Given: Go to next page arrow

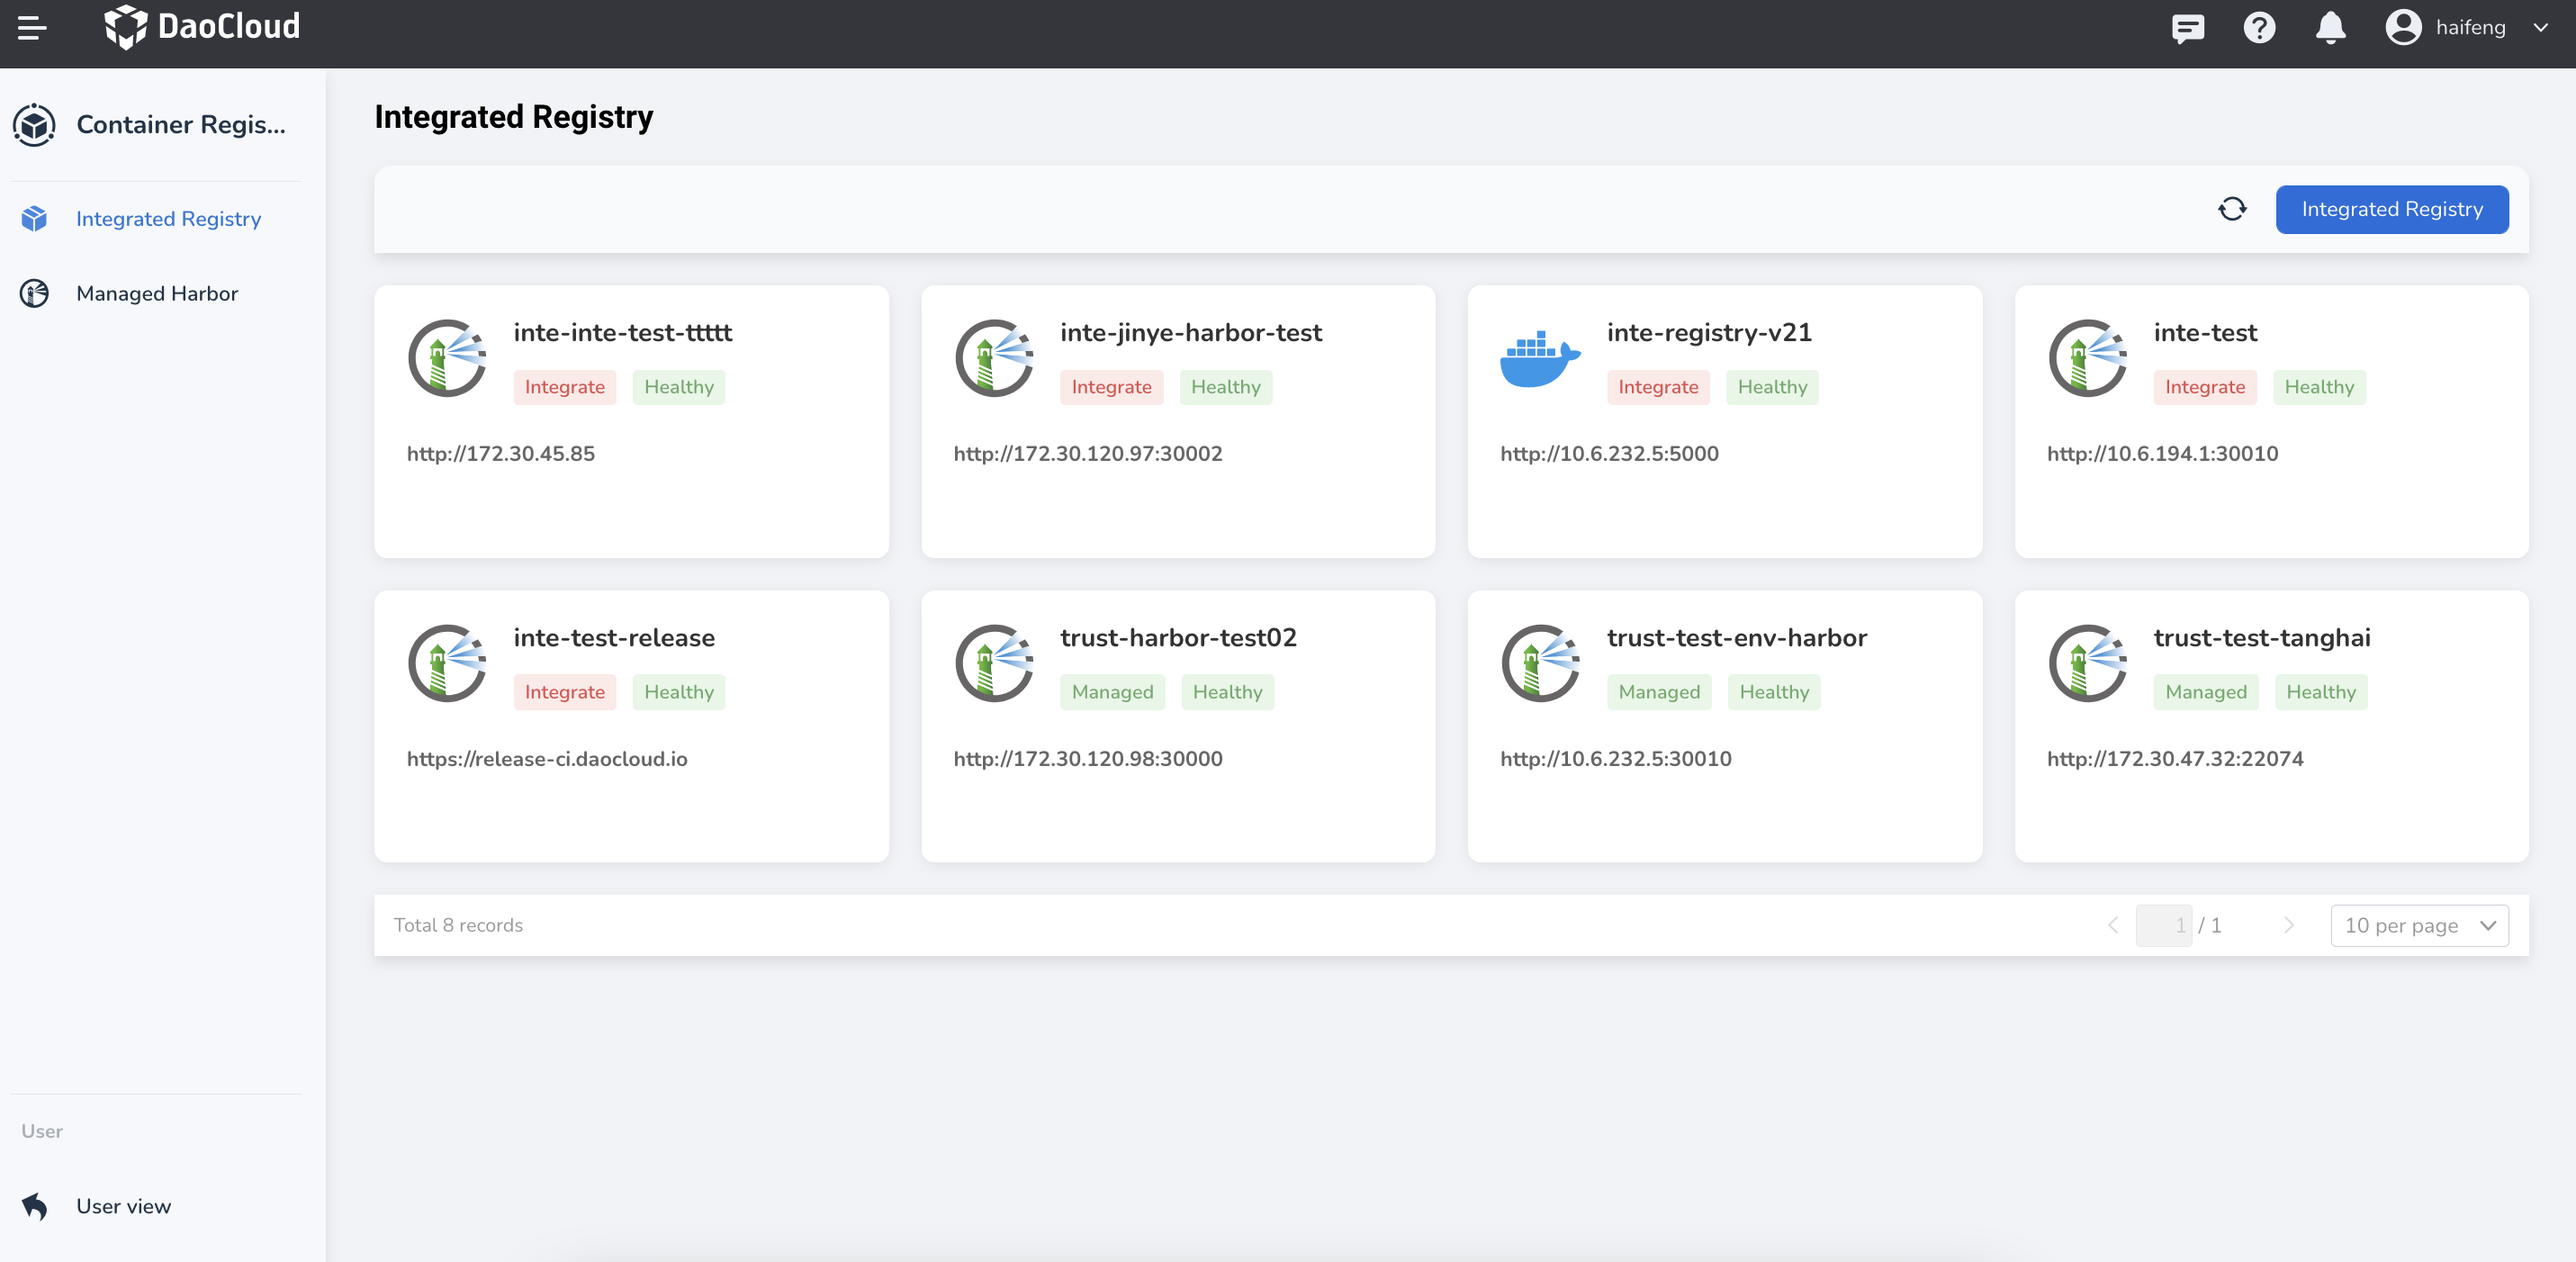Looking at the screenshot, I should click(x=2288, y=926).
